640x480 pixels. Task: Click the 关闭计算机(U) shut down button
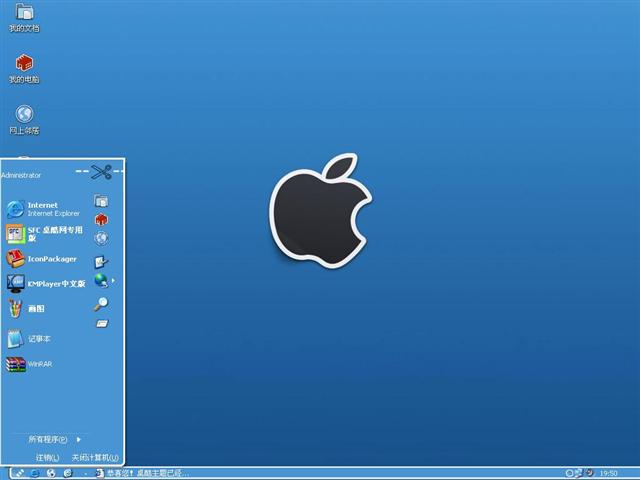[x=95, y=458]
